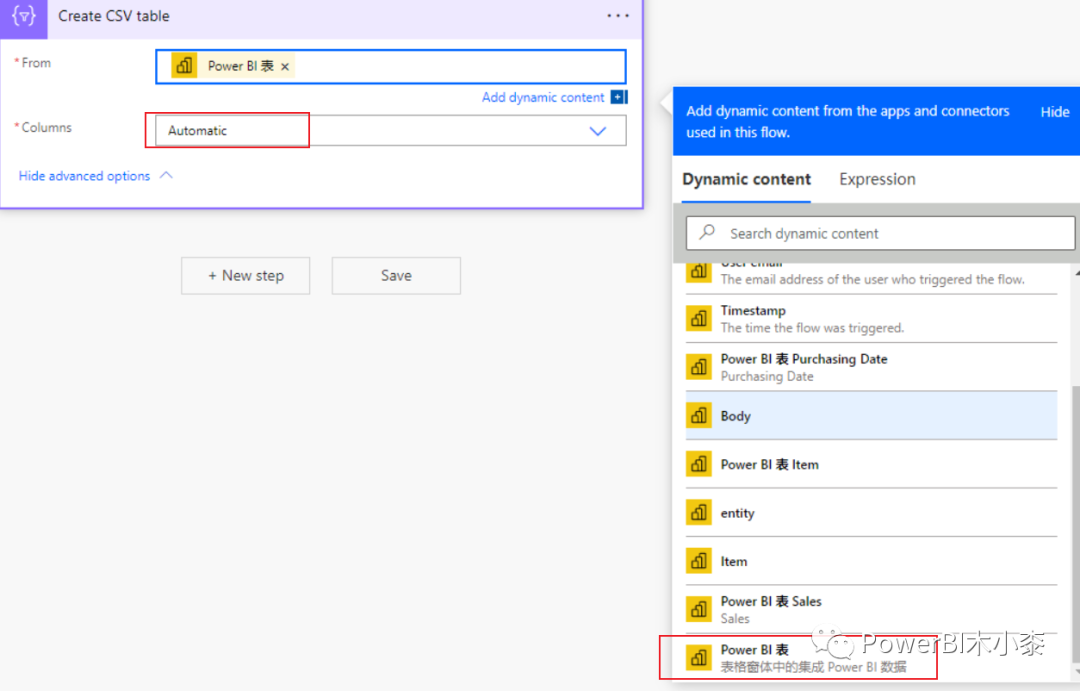Viewport: 1080px width, 691px height.
Task: Select Power BI 表 Sales item
Action: click(x=871, y=610)
